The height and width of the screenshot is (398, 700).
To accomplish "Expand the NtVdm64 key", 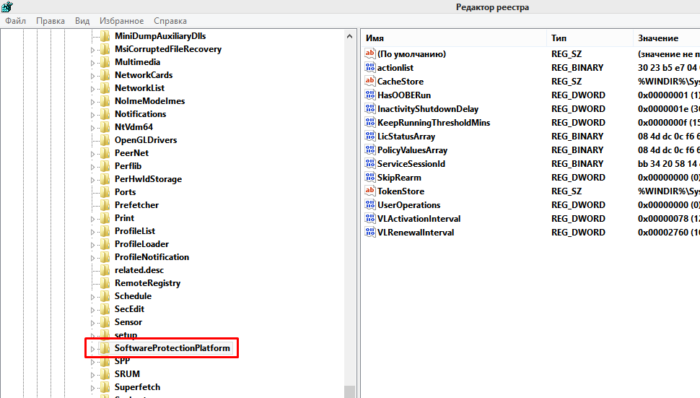I will (93, 128).
